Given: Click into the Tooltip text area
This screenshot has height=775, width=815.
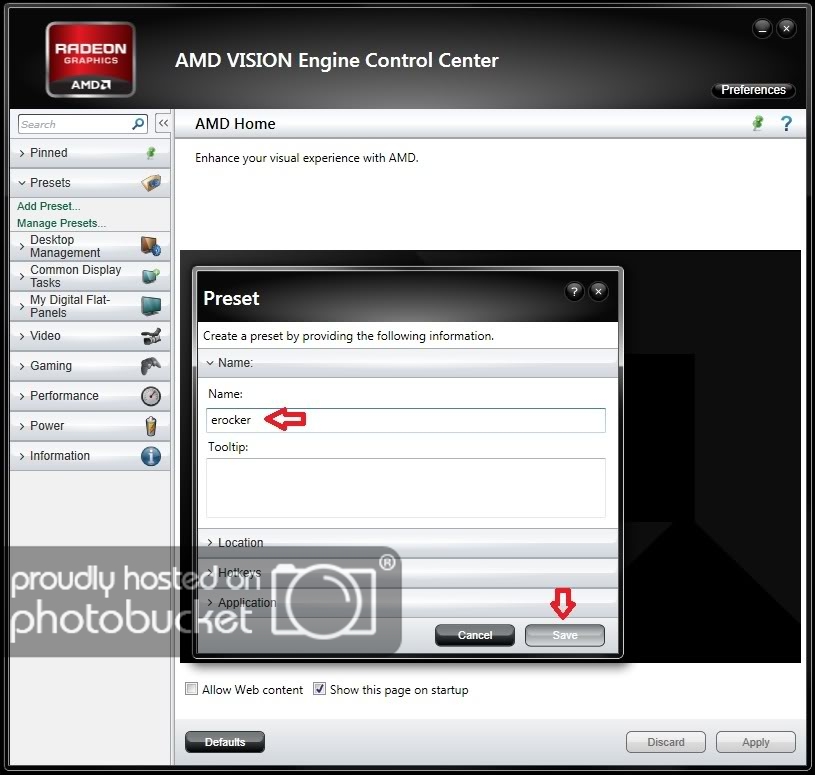Looking at the screenshot, I should 405,488.
